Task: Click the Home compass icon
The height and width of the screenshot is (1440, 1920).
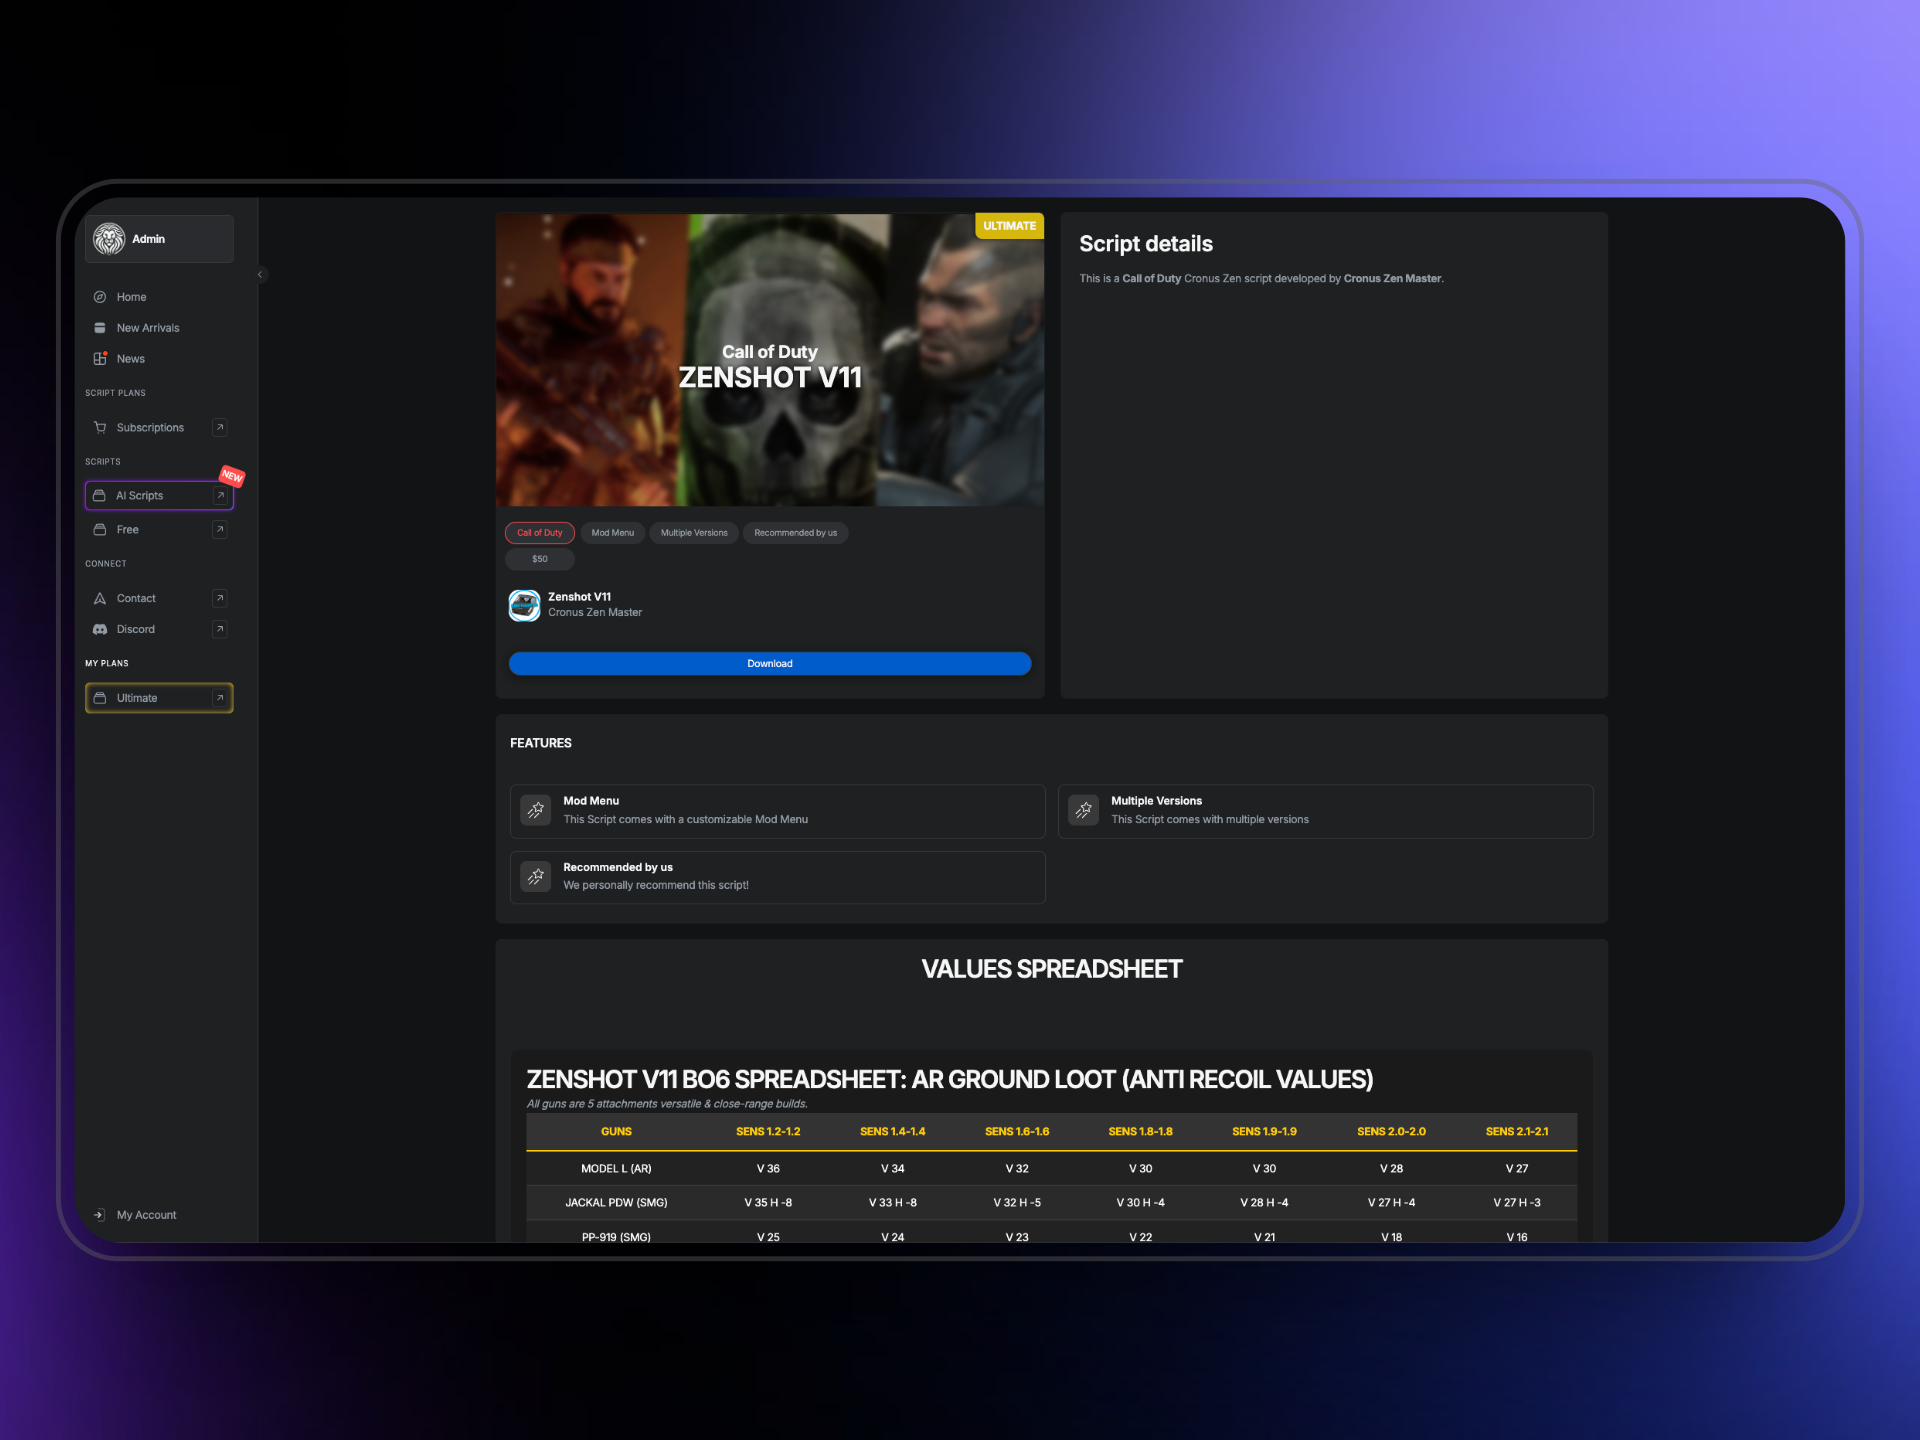Action: click(100, 297)
